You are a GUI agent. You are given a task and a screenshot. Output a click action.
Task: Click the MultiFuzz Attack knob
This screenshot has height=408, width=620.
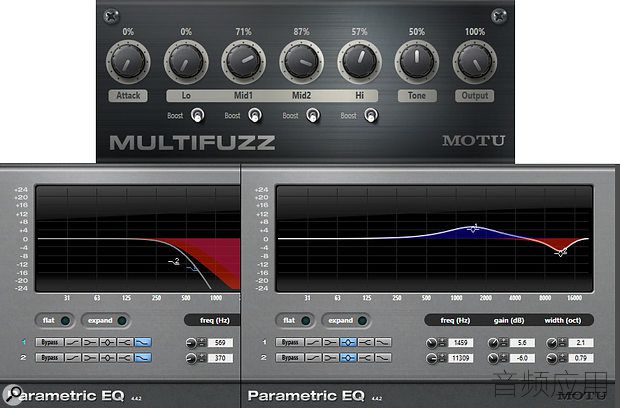tap(128, 62)
